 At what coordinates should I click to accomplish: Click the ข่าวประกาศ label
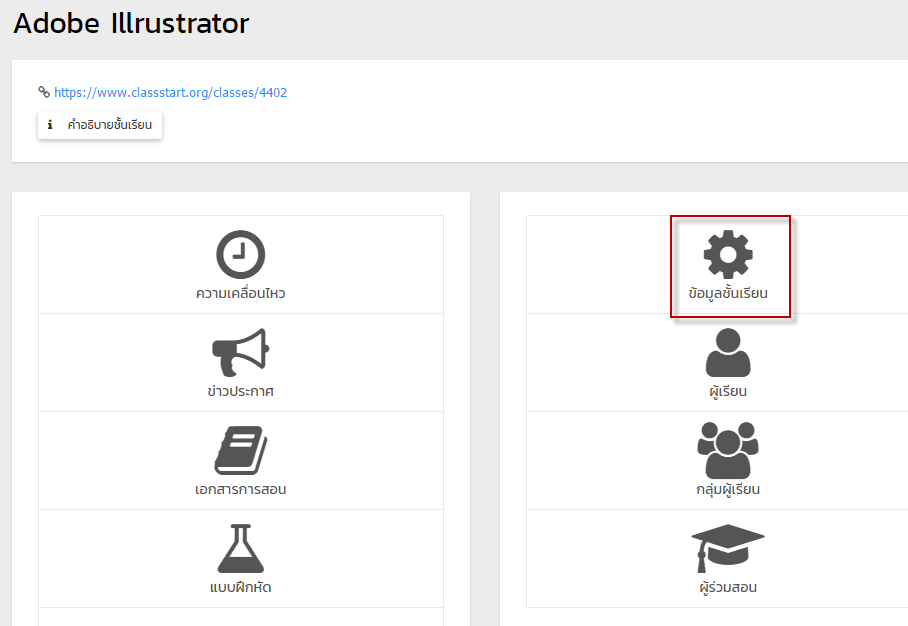(x=240, y=391)
